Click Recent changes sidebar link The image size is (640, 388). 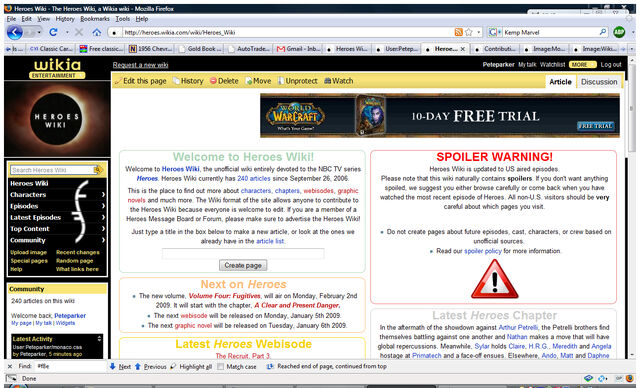pos(78,252)
